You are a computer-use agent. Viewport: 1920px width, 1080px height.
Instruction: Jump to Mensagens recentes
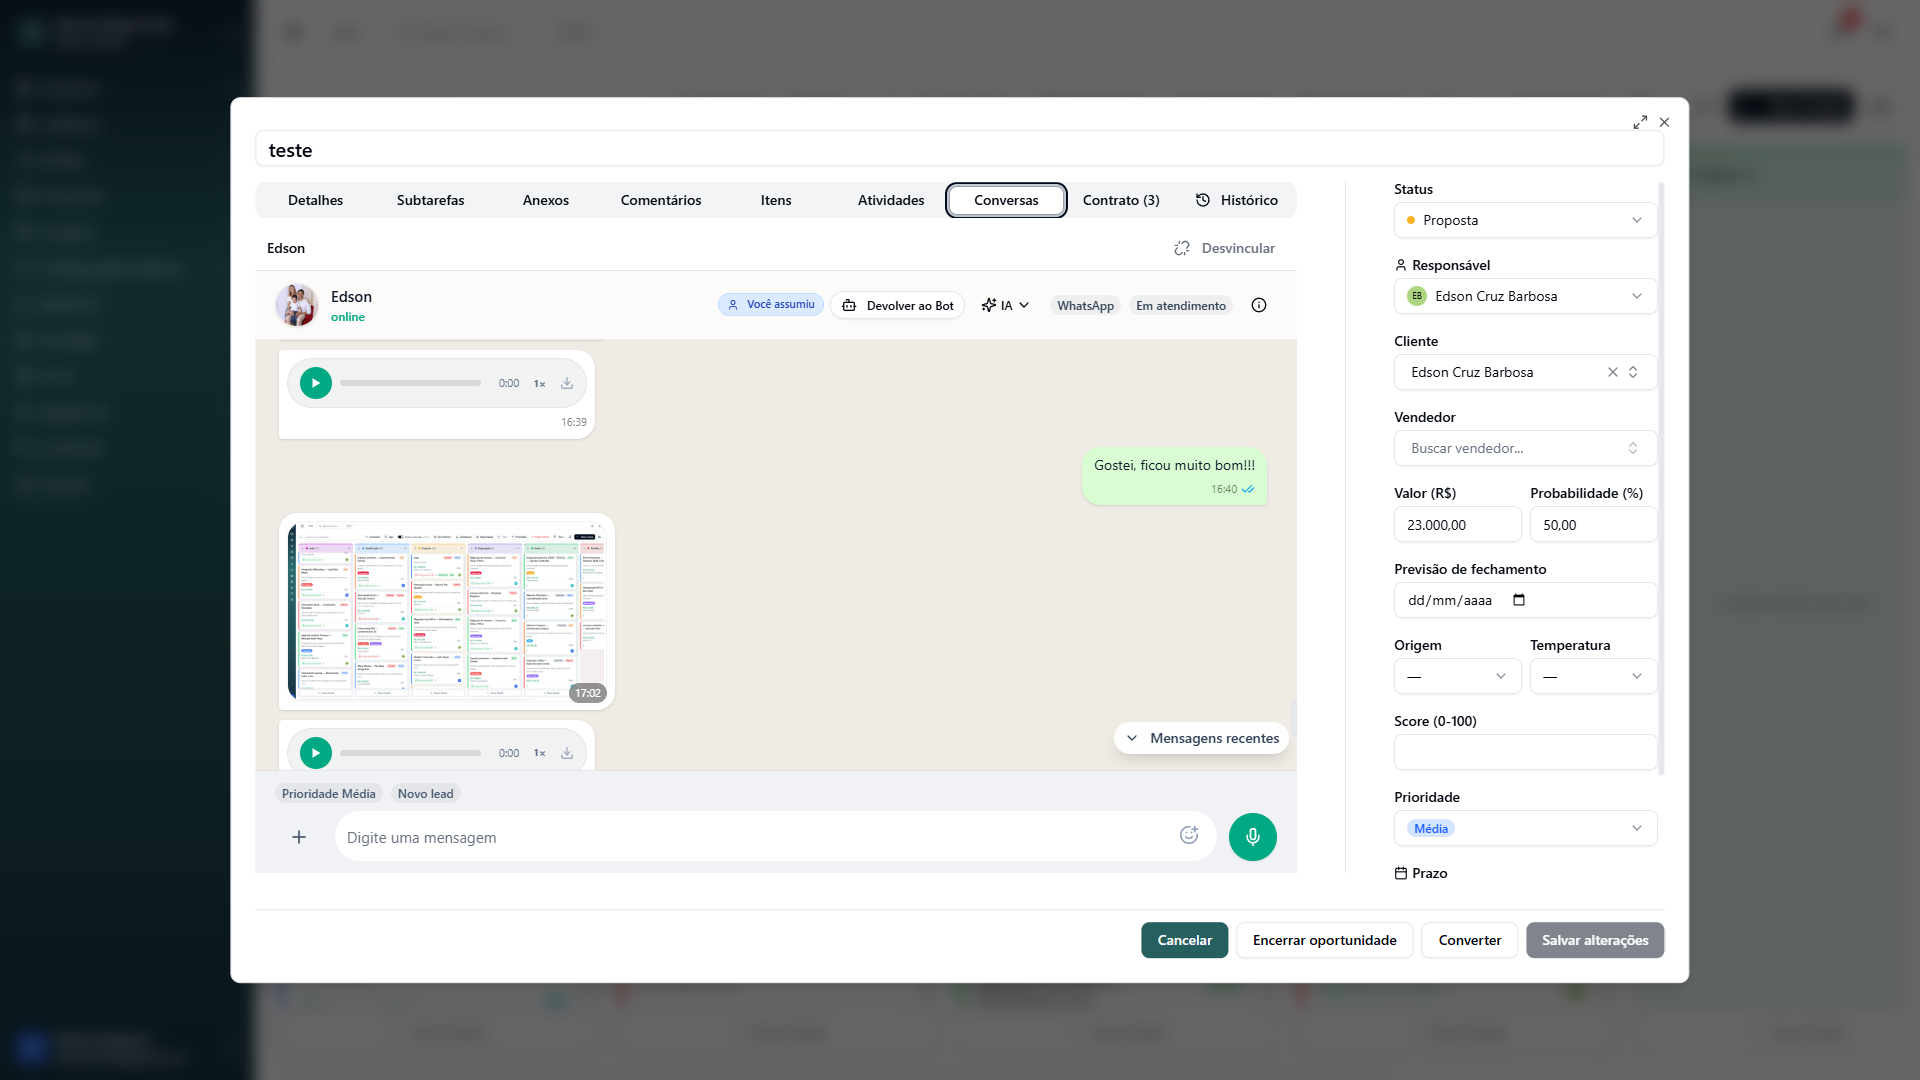pyautogui.click(x=1201, y=738)
